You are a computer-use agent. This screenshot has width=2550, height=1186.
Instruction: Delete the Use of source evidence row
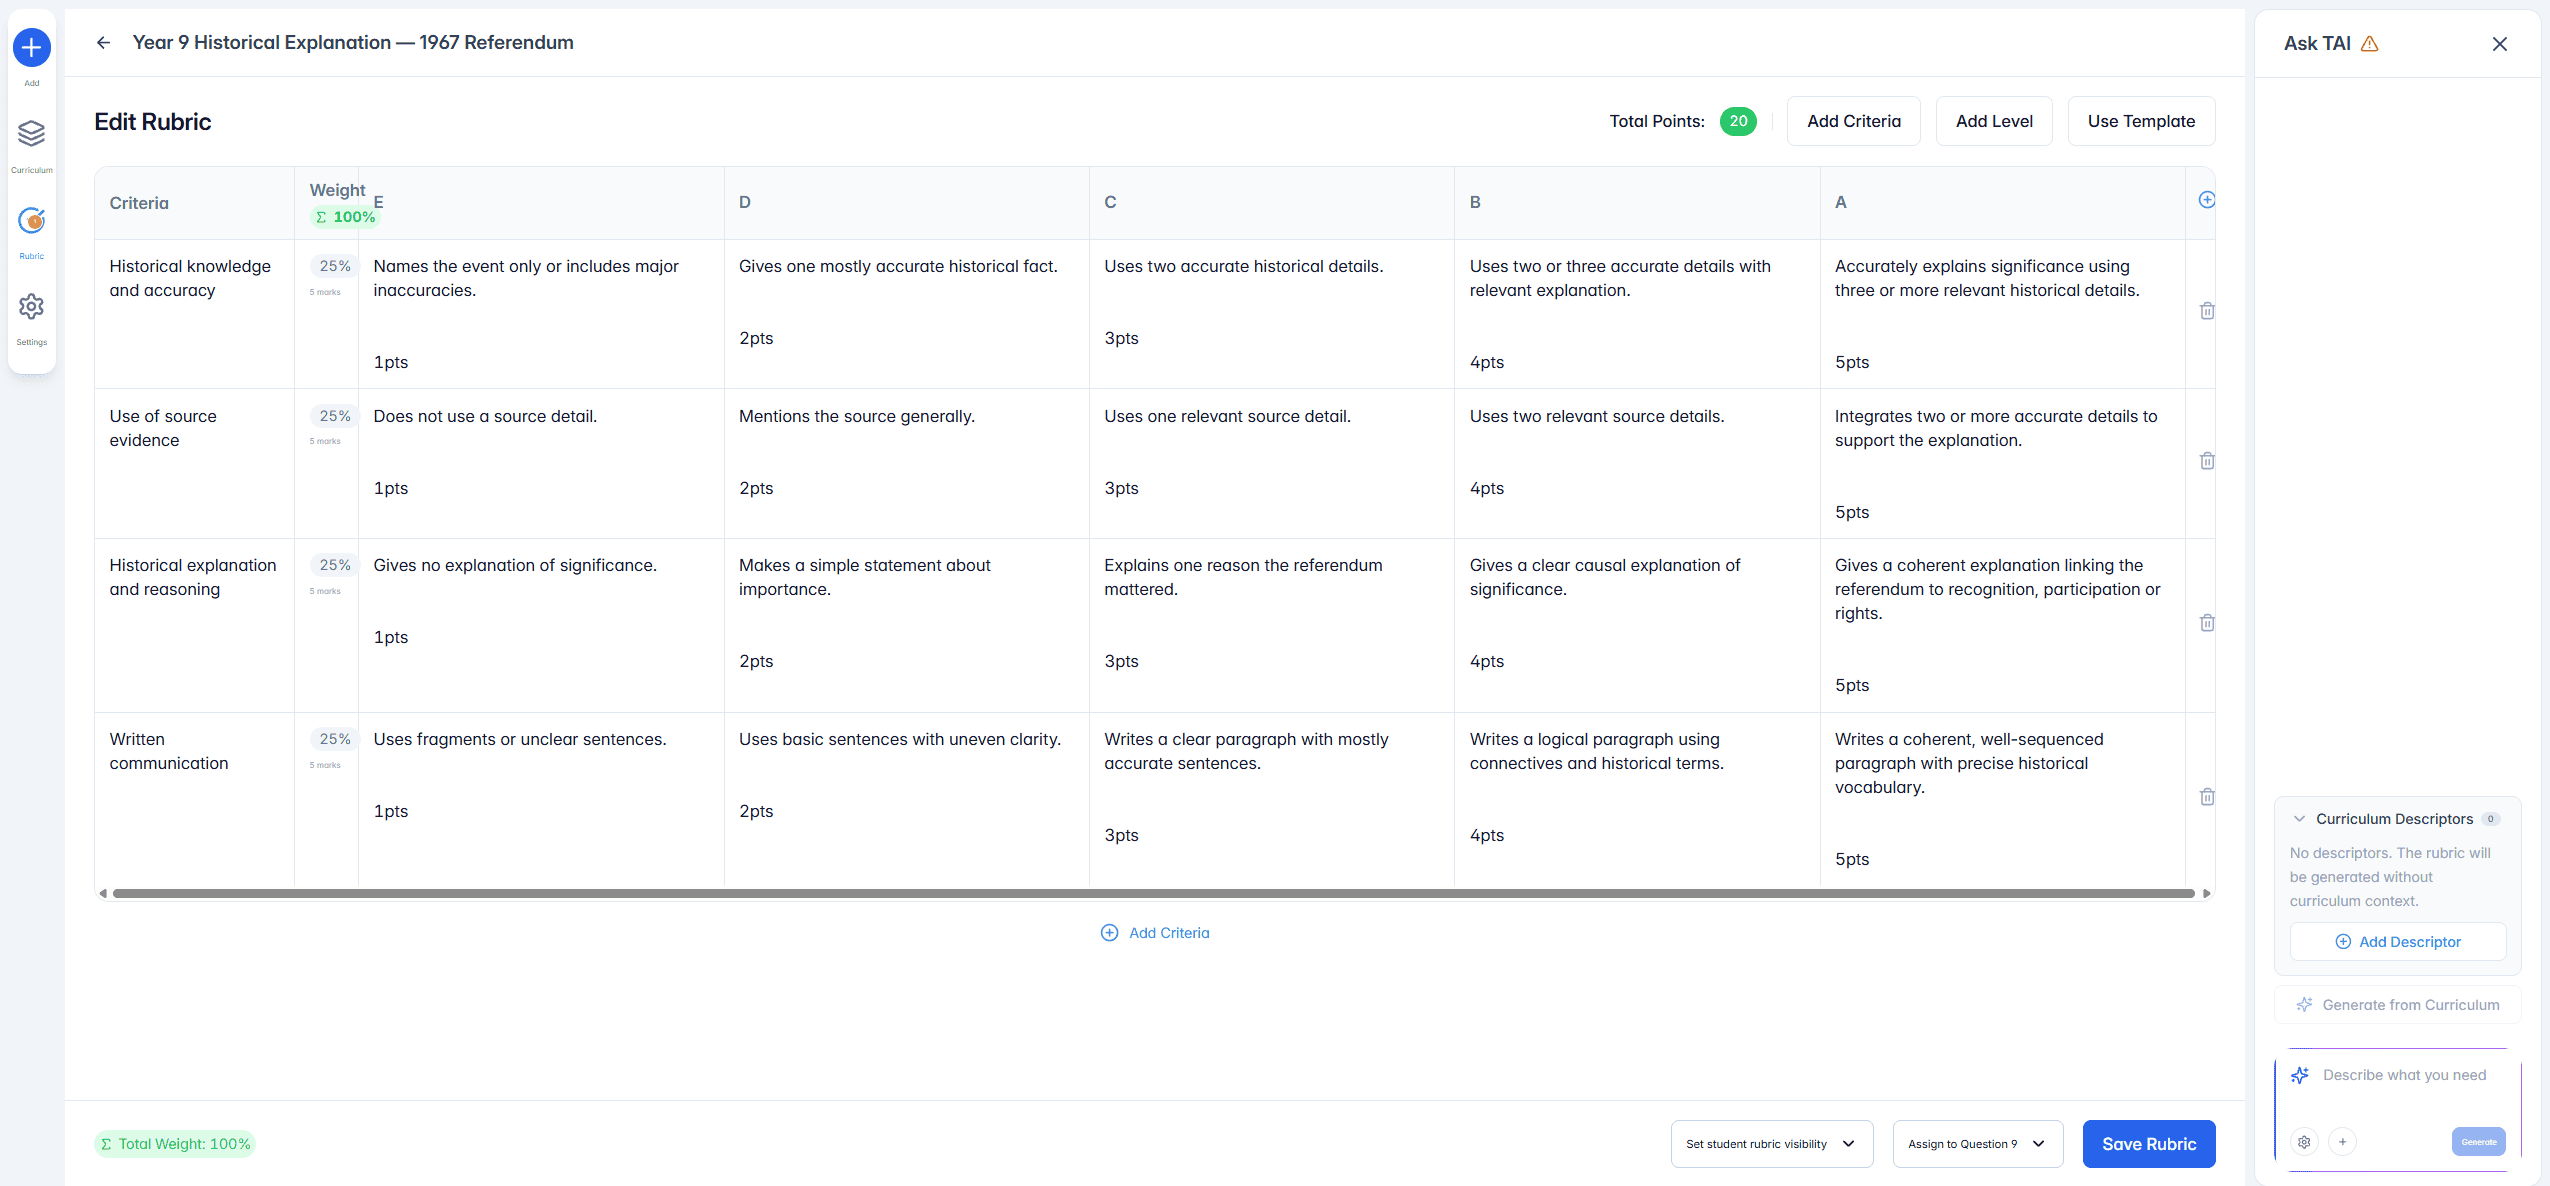coord(2207,461)
